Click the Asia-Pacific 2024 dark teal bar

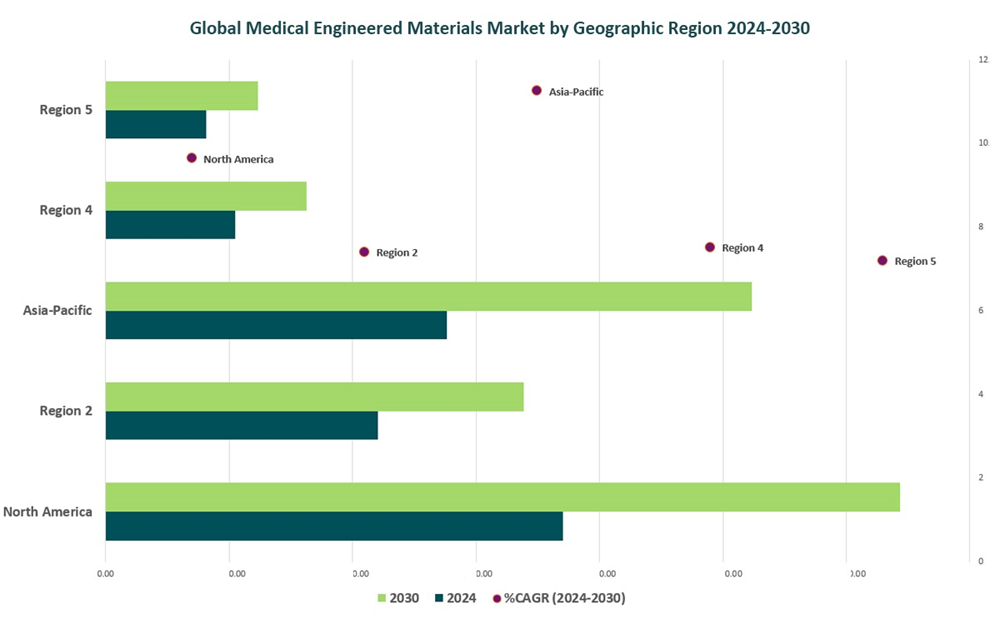[276, 325]
